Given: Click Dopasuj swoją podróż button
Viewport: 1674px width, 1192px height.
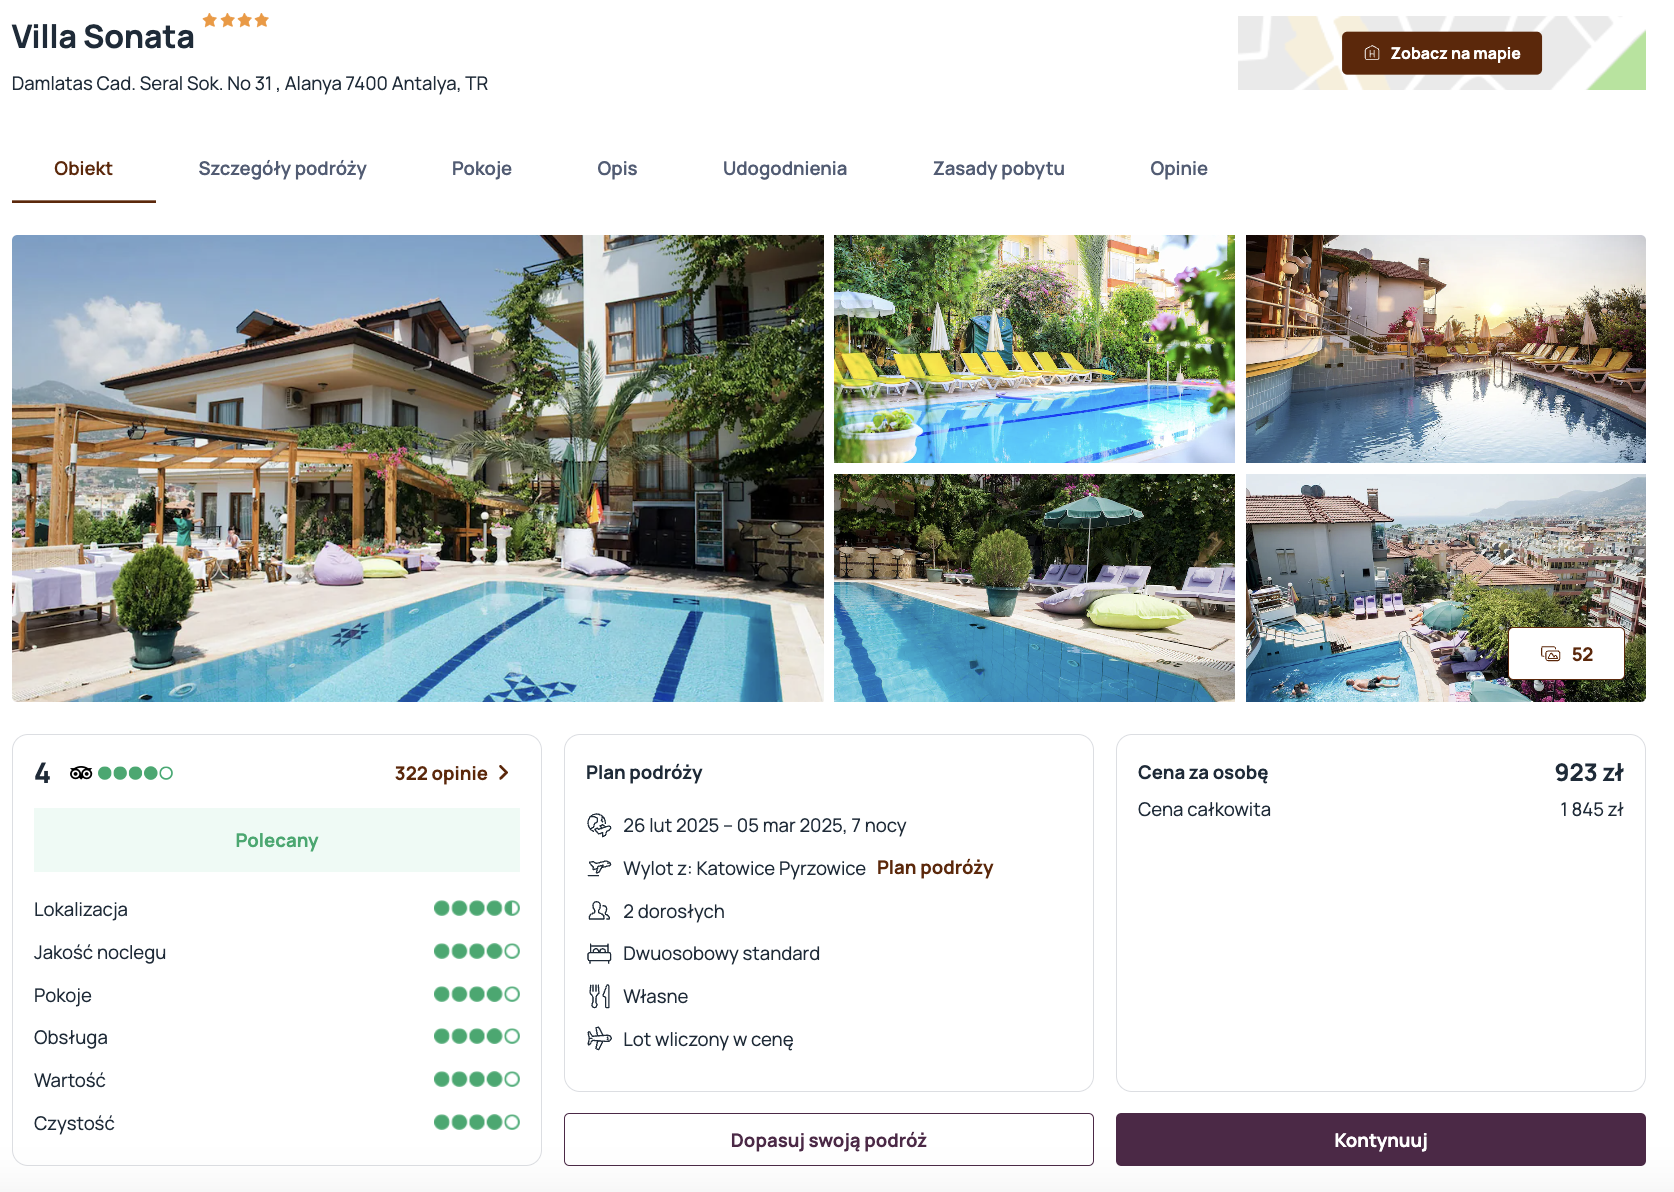Looking at the screenshot, I should coord(829,1140).
